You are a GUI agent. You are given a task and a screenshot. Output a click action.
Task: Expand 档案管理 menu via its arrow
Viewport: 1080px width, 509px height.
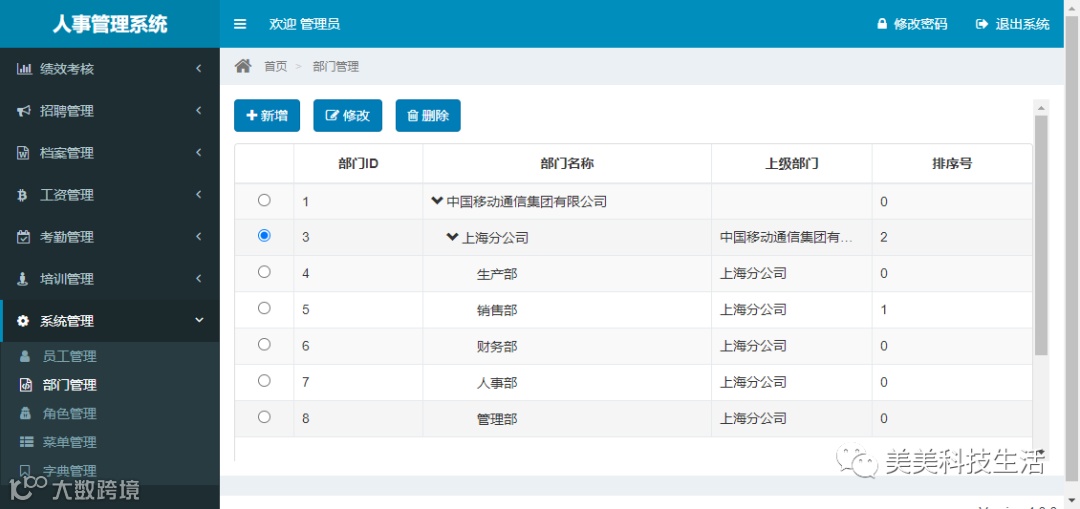pos(198,153)
